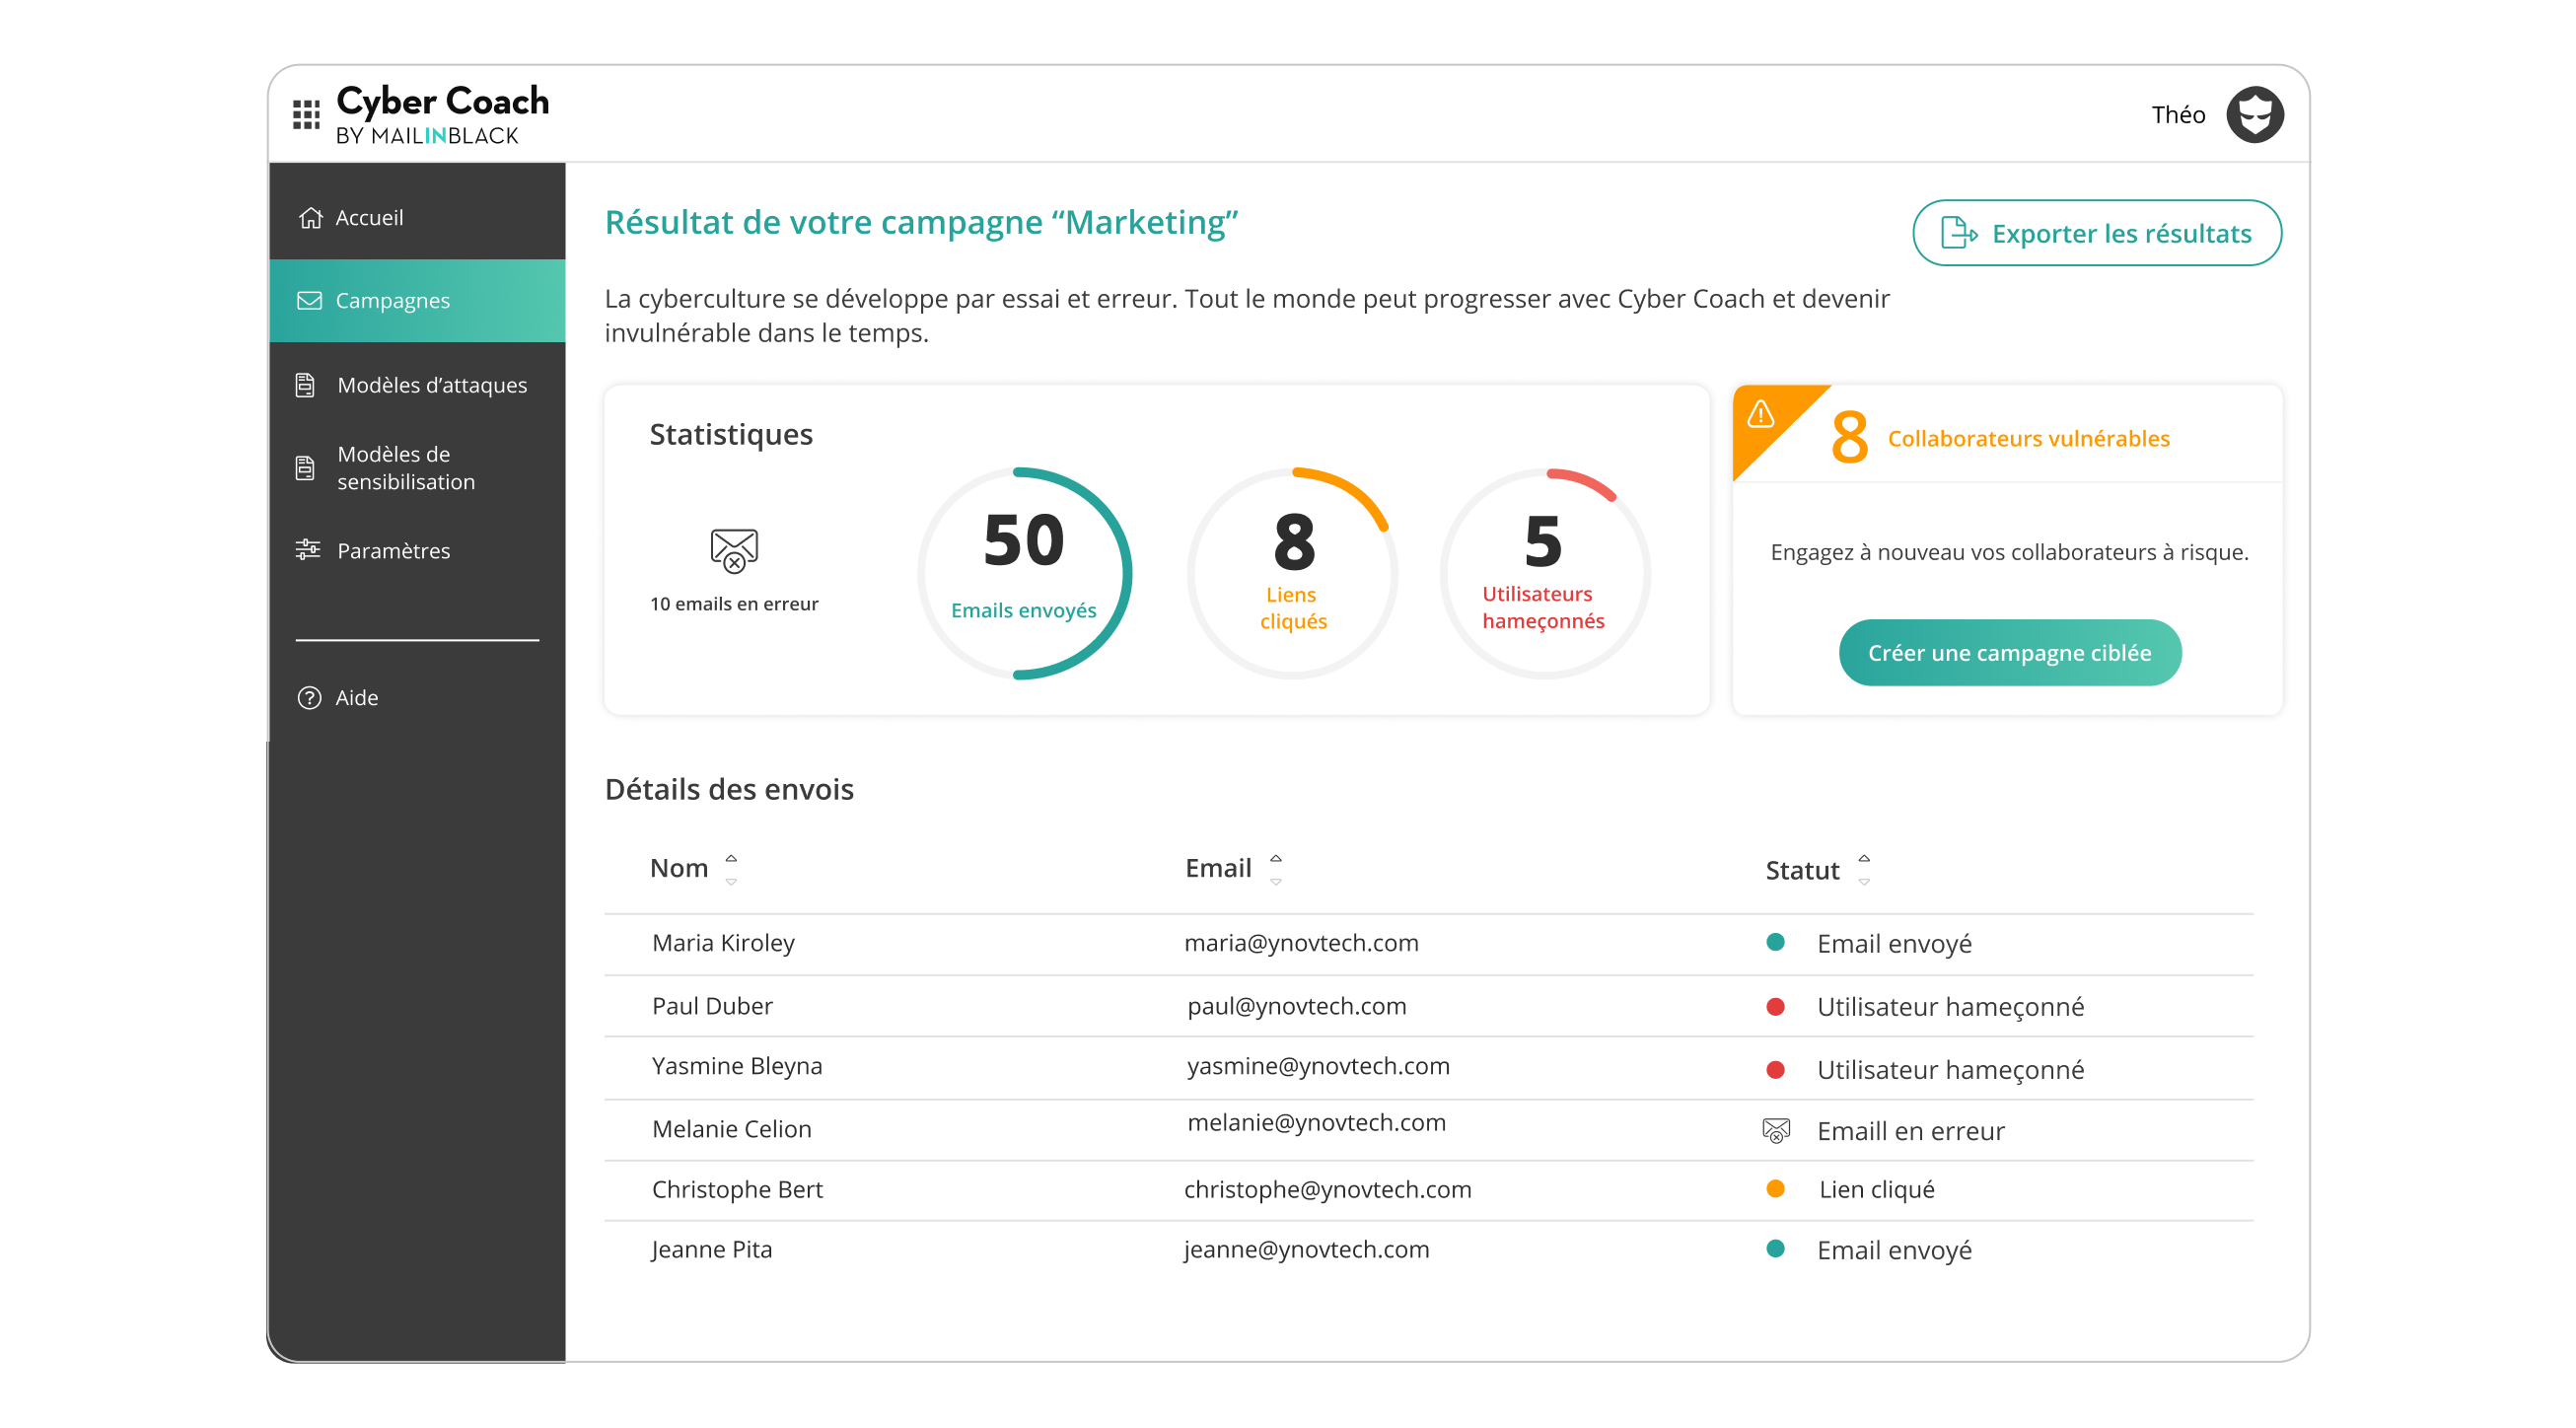Open the apps grid launcher icon
The width and height of the screenshot is (2576, 1428).
306,115
